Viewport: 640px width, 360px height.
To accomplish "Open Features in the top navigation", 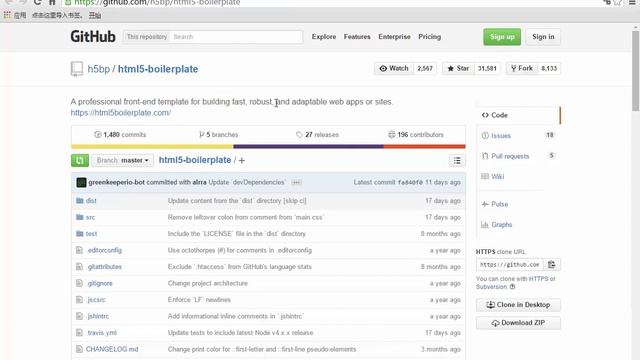I will click(x=357, y=37).
